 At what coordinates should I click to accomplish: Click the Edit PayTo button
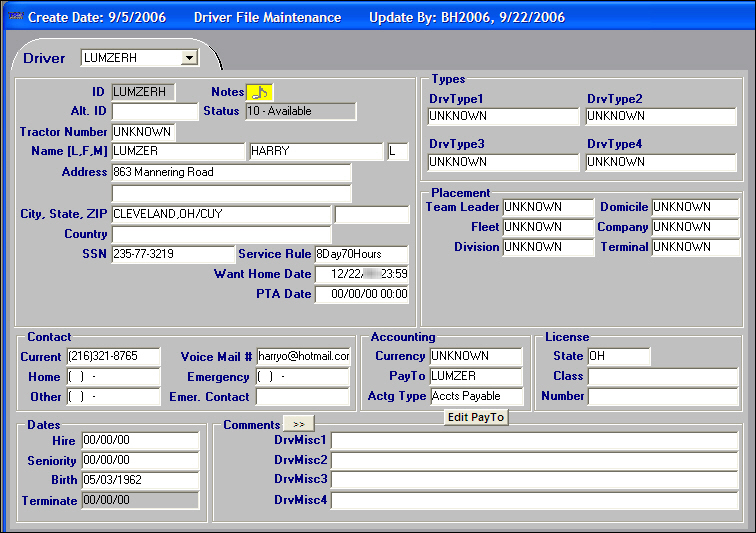point(476,417)
